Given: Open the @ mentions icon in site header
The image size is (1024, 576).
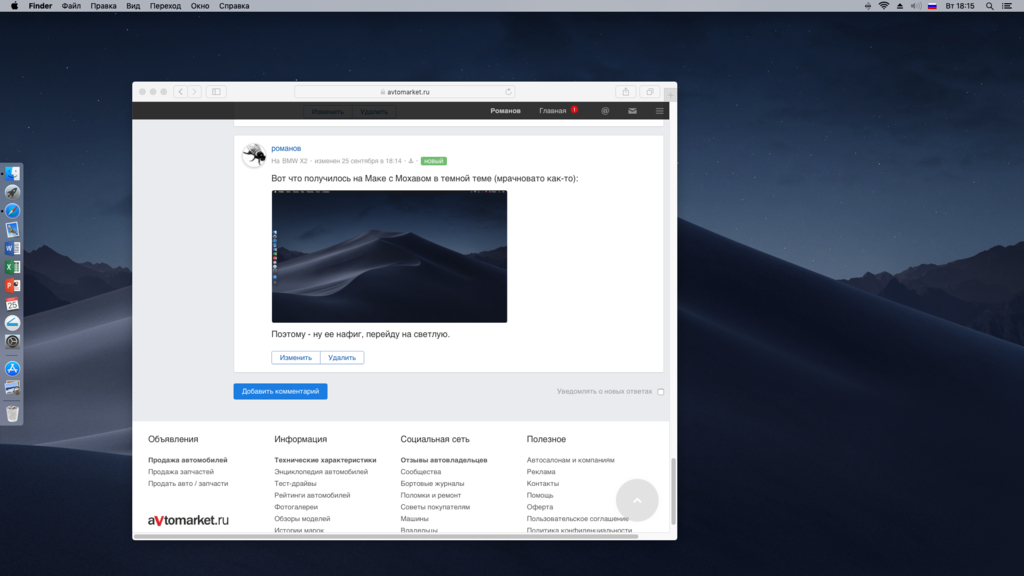Looking at the screenshot, I should tap(605, 111).
